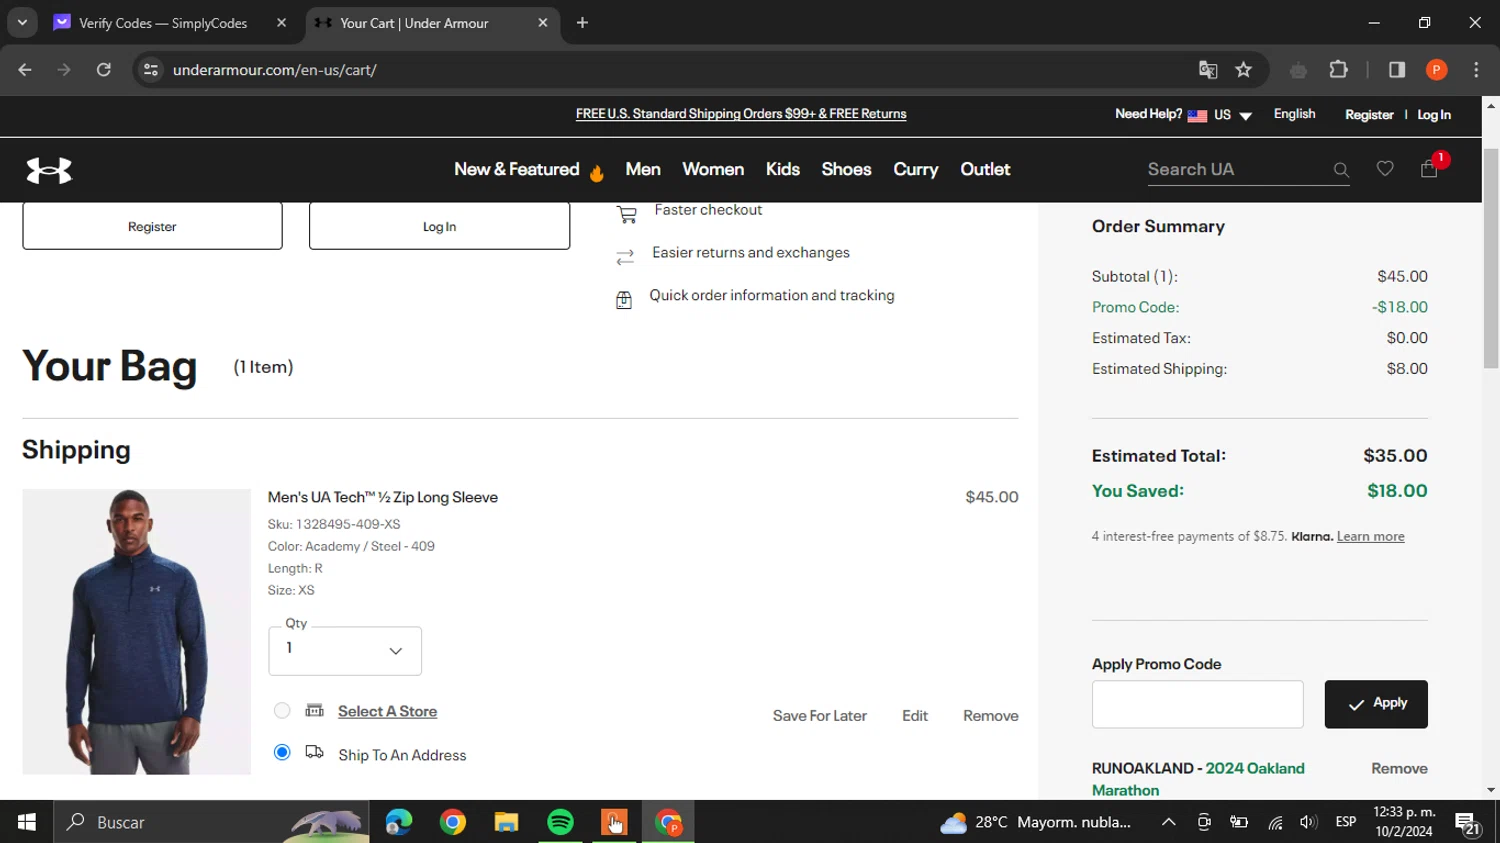Bookmark this page with star icon
The height and width of the screenshot is (843, 1500).
pyautogui.click(x=1243, y=70)
